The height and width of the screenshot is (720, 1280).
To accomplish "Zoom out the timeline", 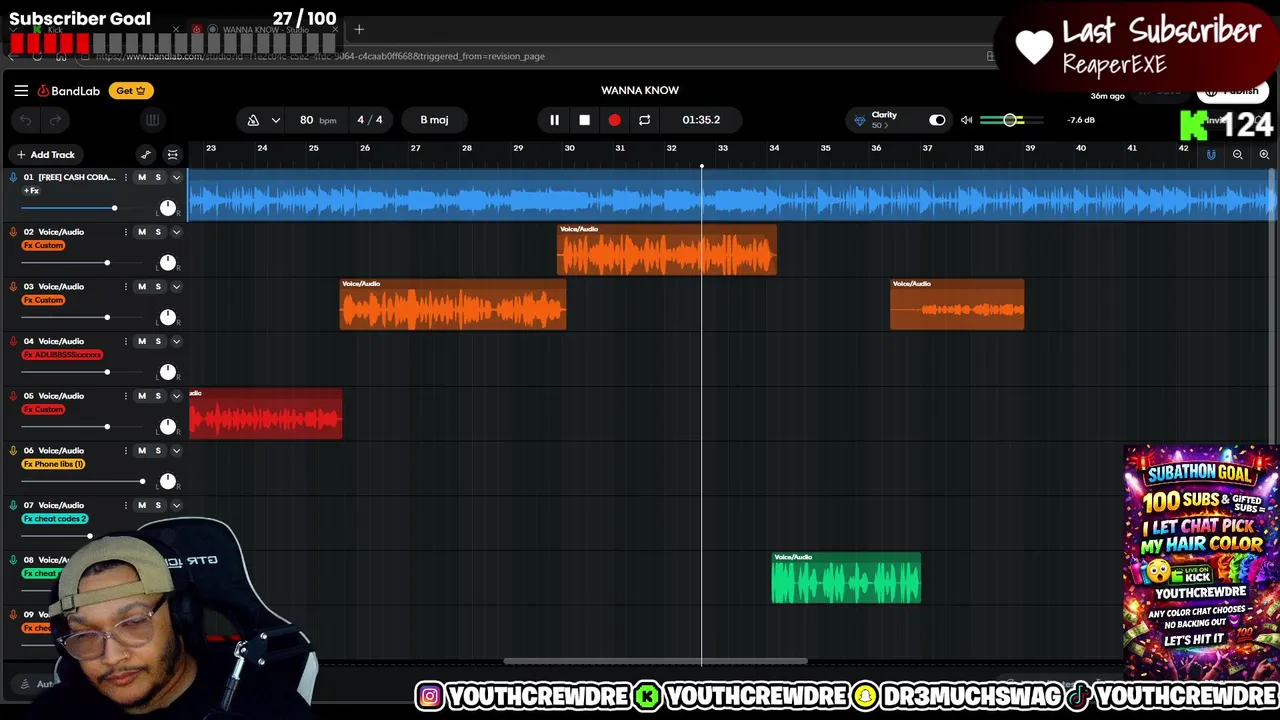I will pos(1238,154).
